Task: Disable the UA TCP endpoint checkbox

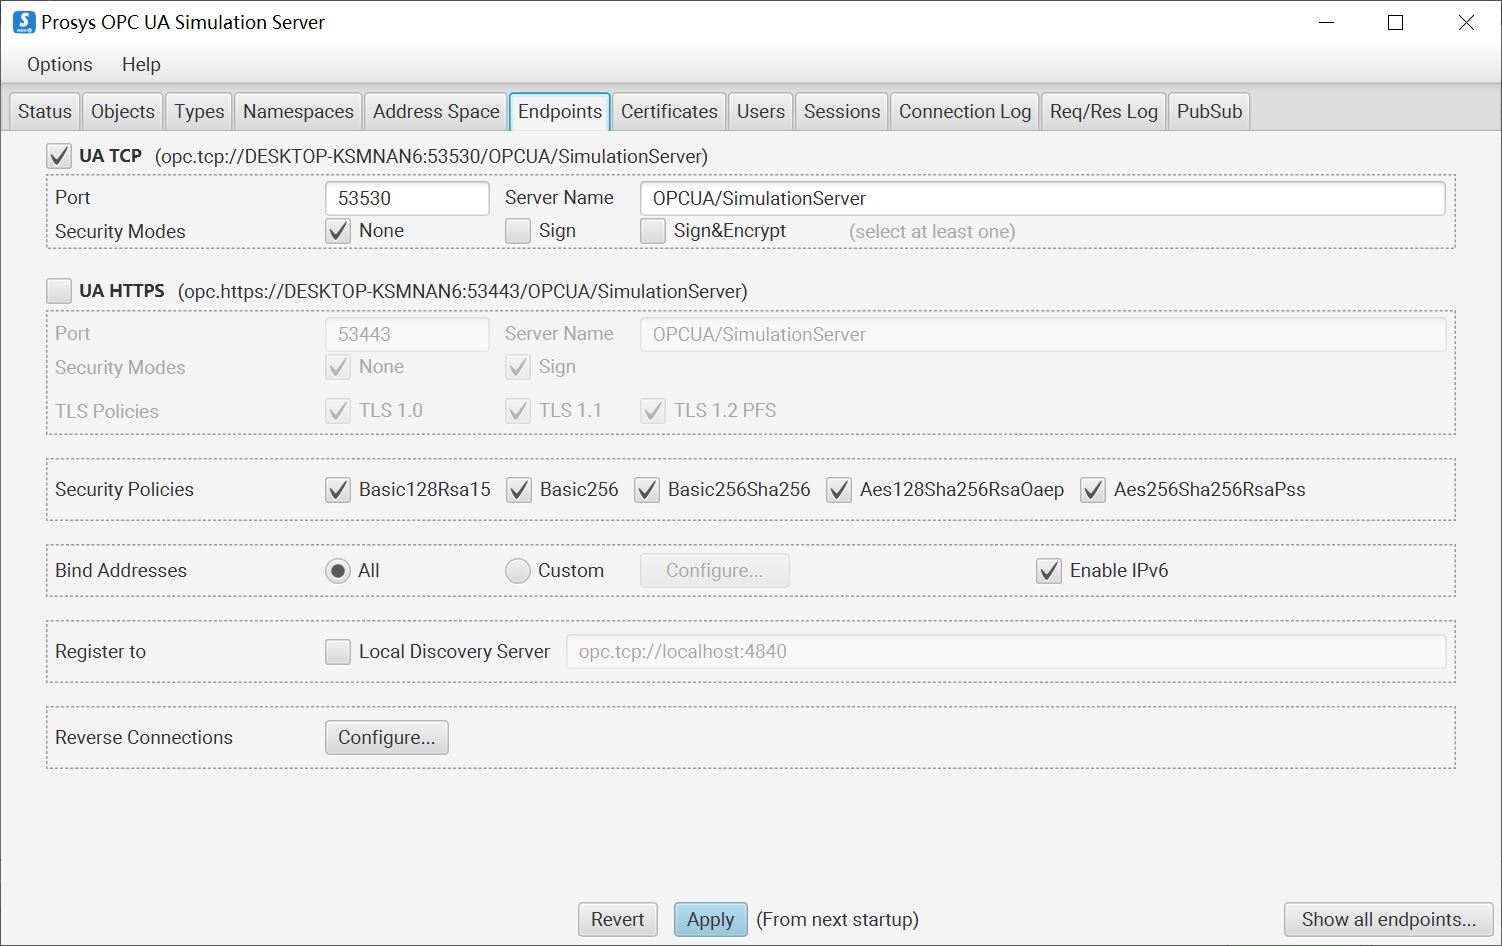Action: (59, 156)
